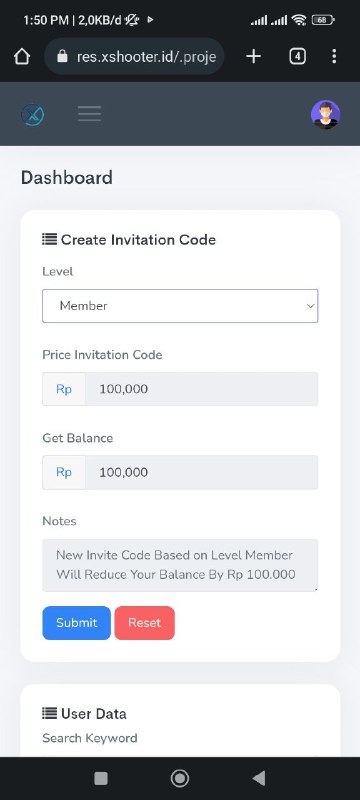Screen dimensions: 360x800
Task: Open browser three-dot overflow menu
Action: (334, 56)
